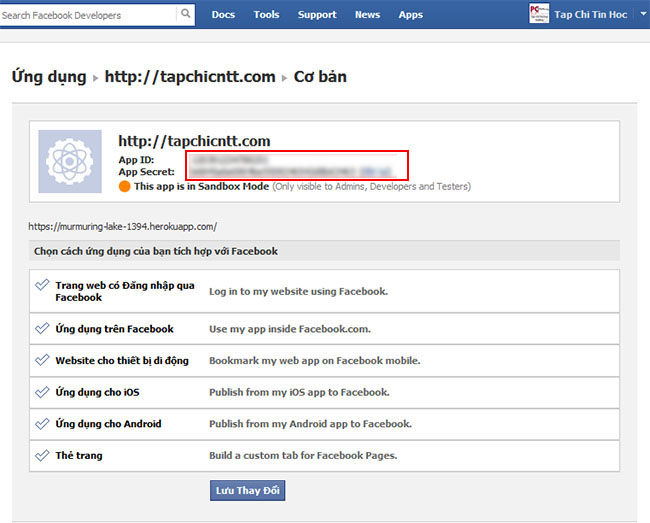Click 'Log in to my website using Facebook.' text

pos(298,291)
